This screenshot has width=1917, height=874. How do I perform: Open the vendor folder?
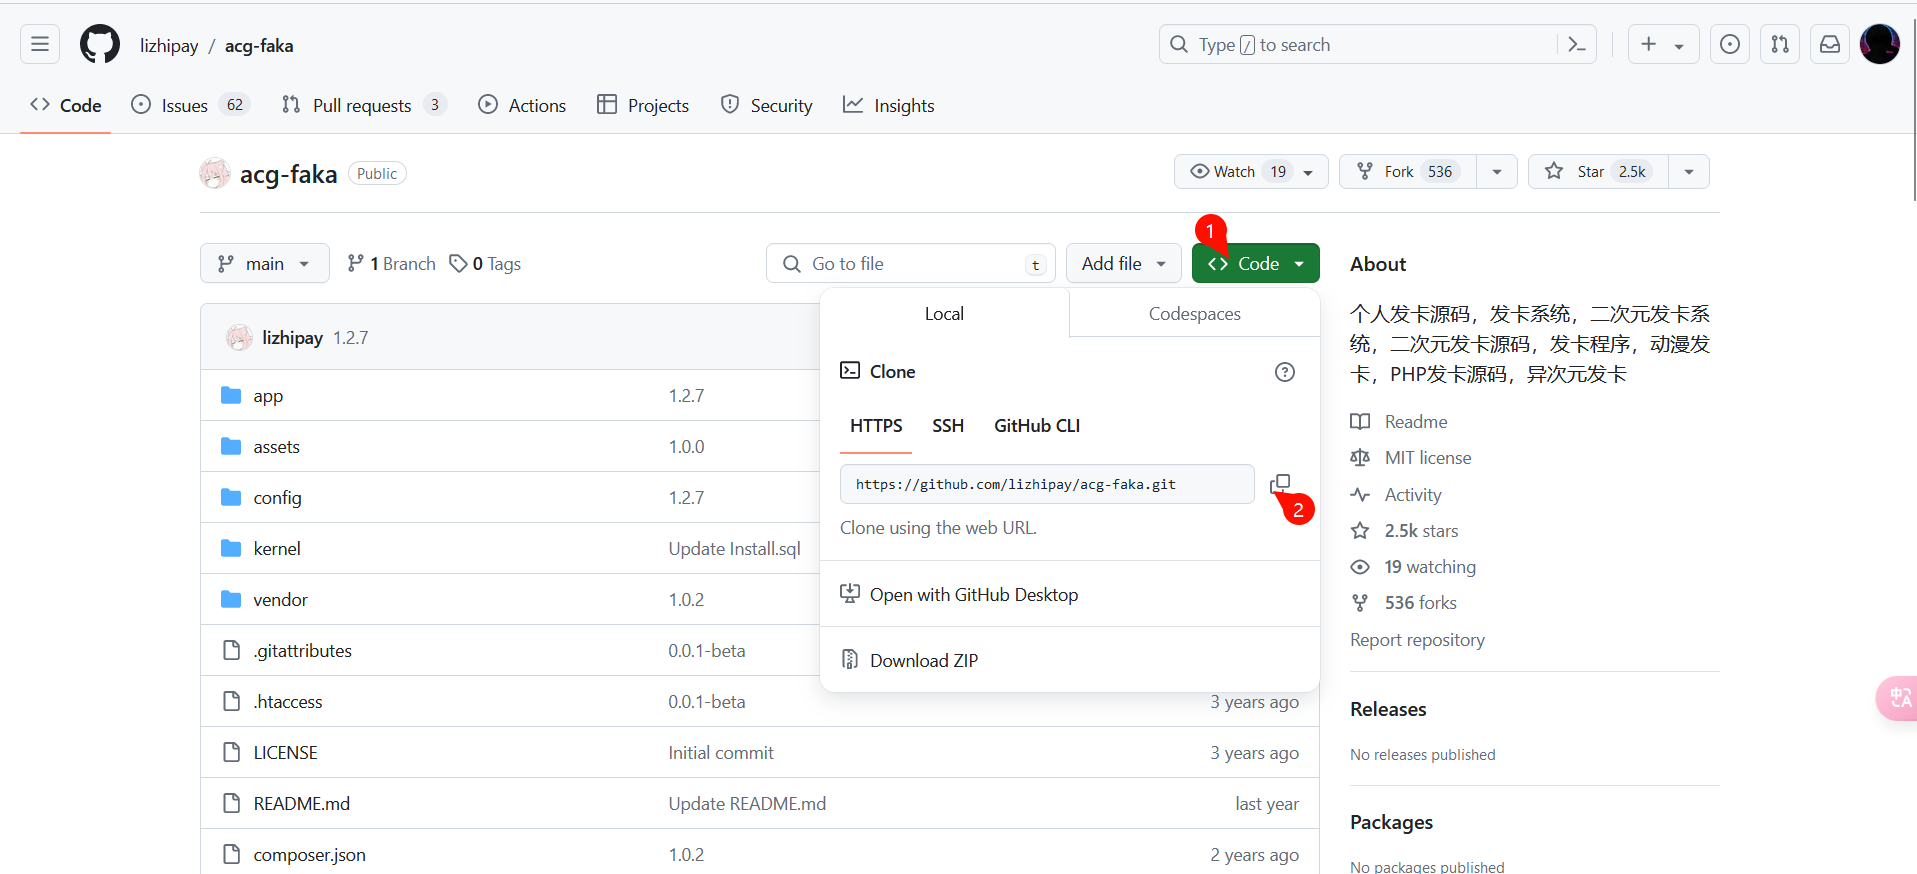click(280, 600)
